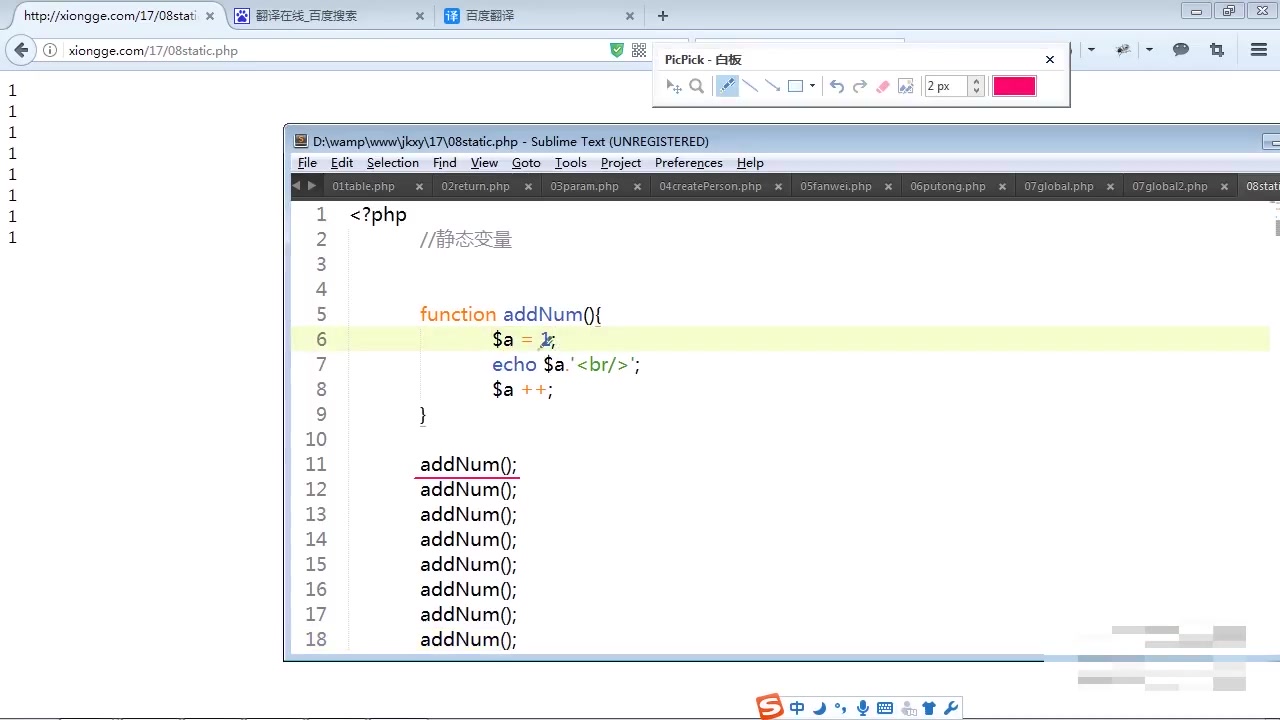Switch to the 02return.php file tab

475,186
